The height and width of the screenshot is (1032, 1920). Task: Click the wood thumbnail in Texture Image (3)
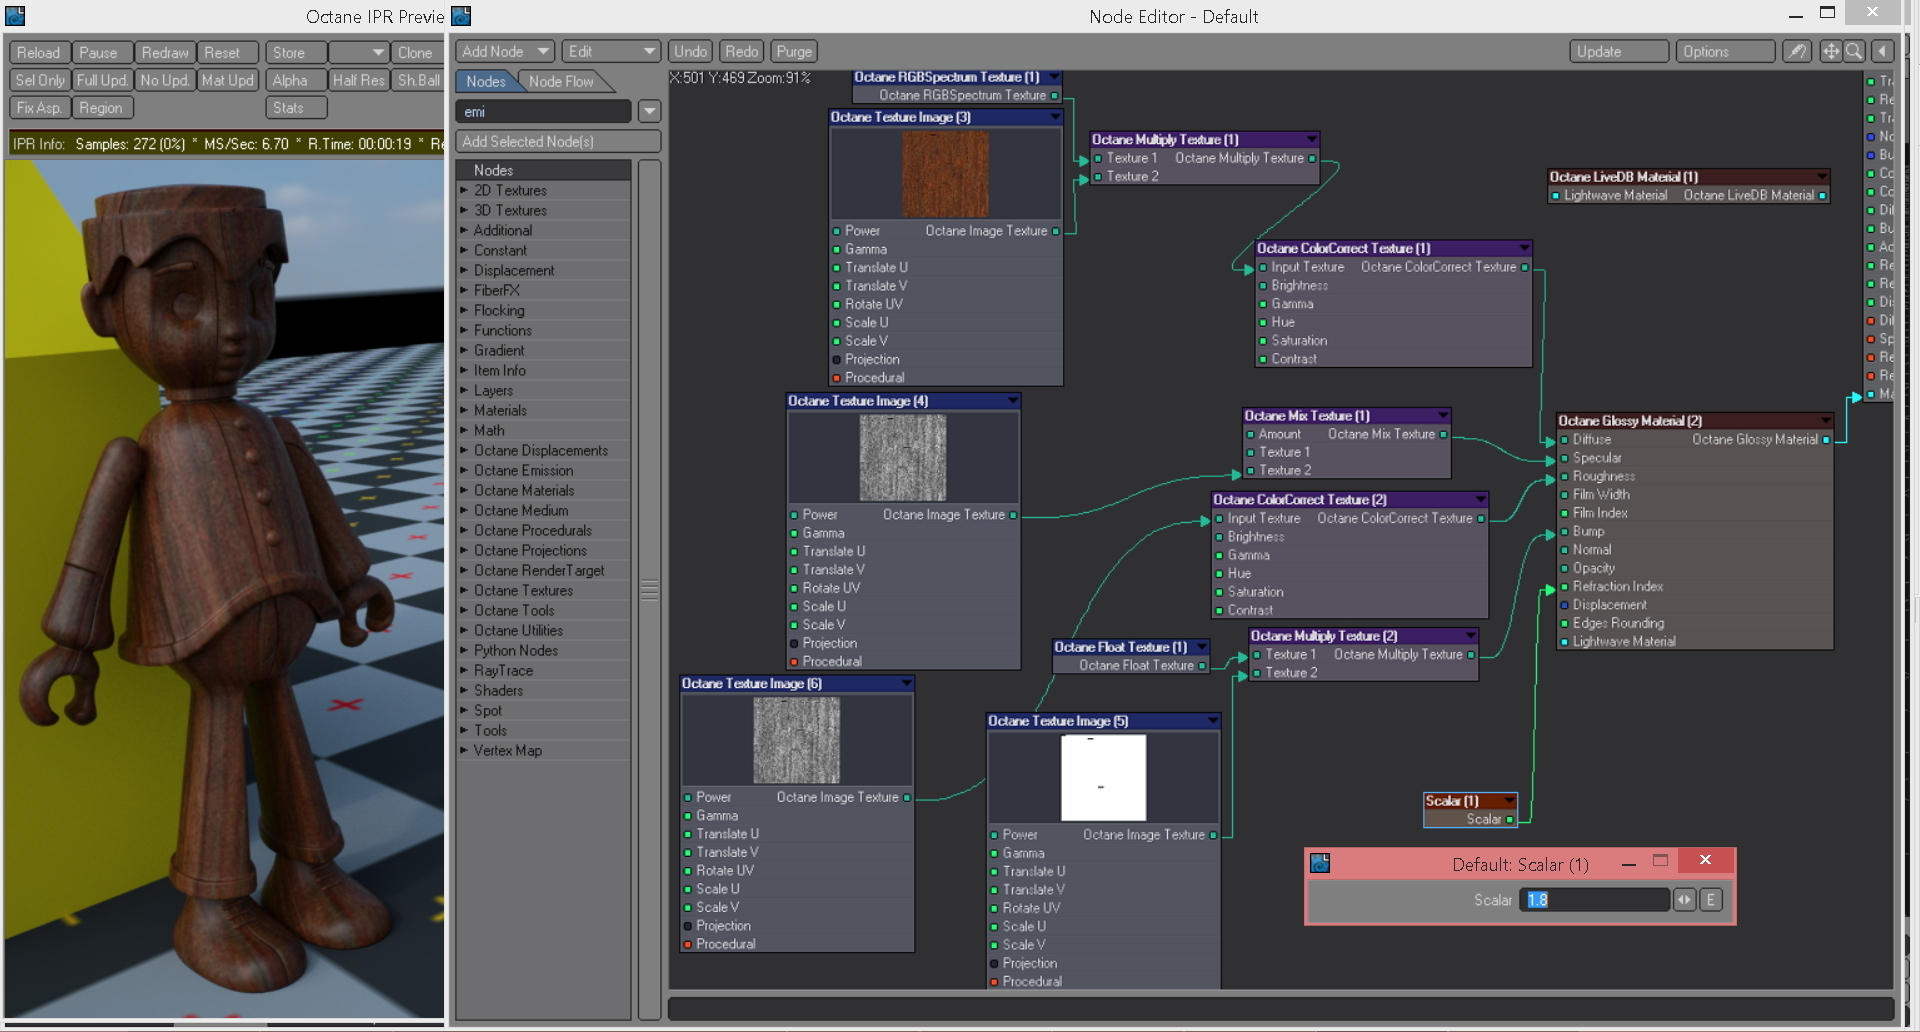point(945,175)
